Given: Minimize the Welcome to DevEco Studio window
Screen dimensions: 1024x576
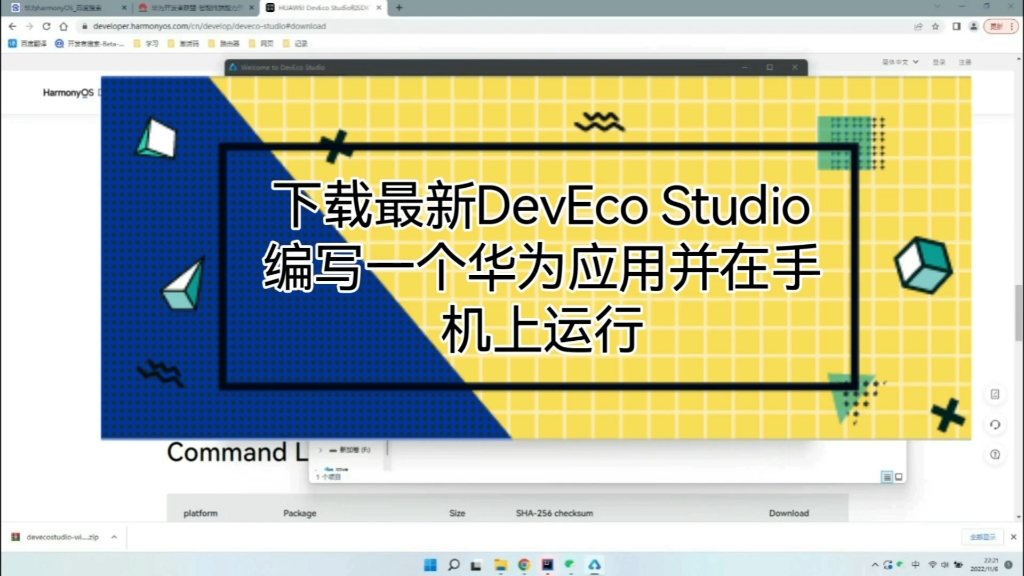Looking at the screenshot, I should click(744, 67).
